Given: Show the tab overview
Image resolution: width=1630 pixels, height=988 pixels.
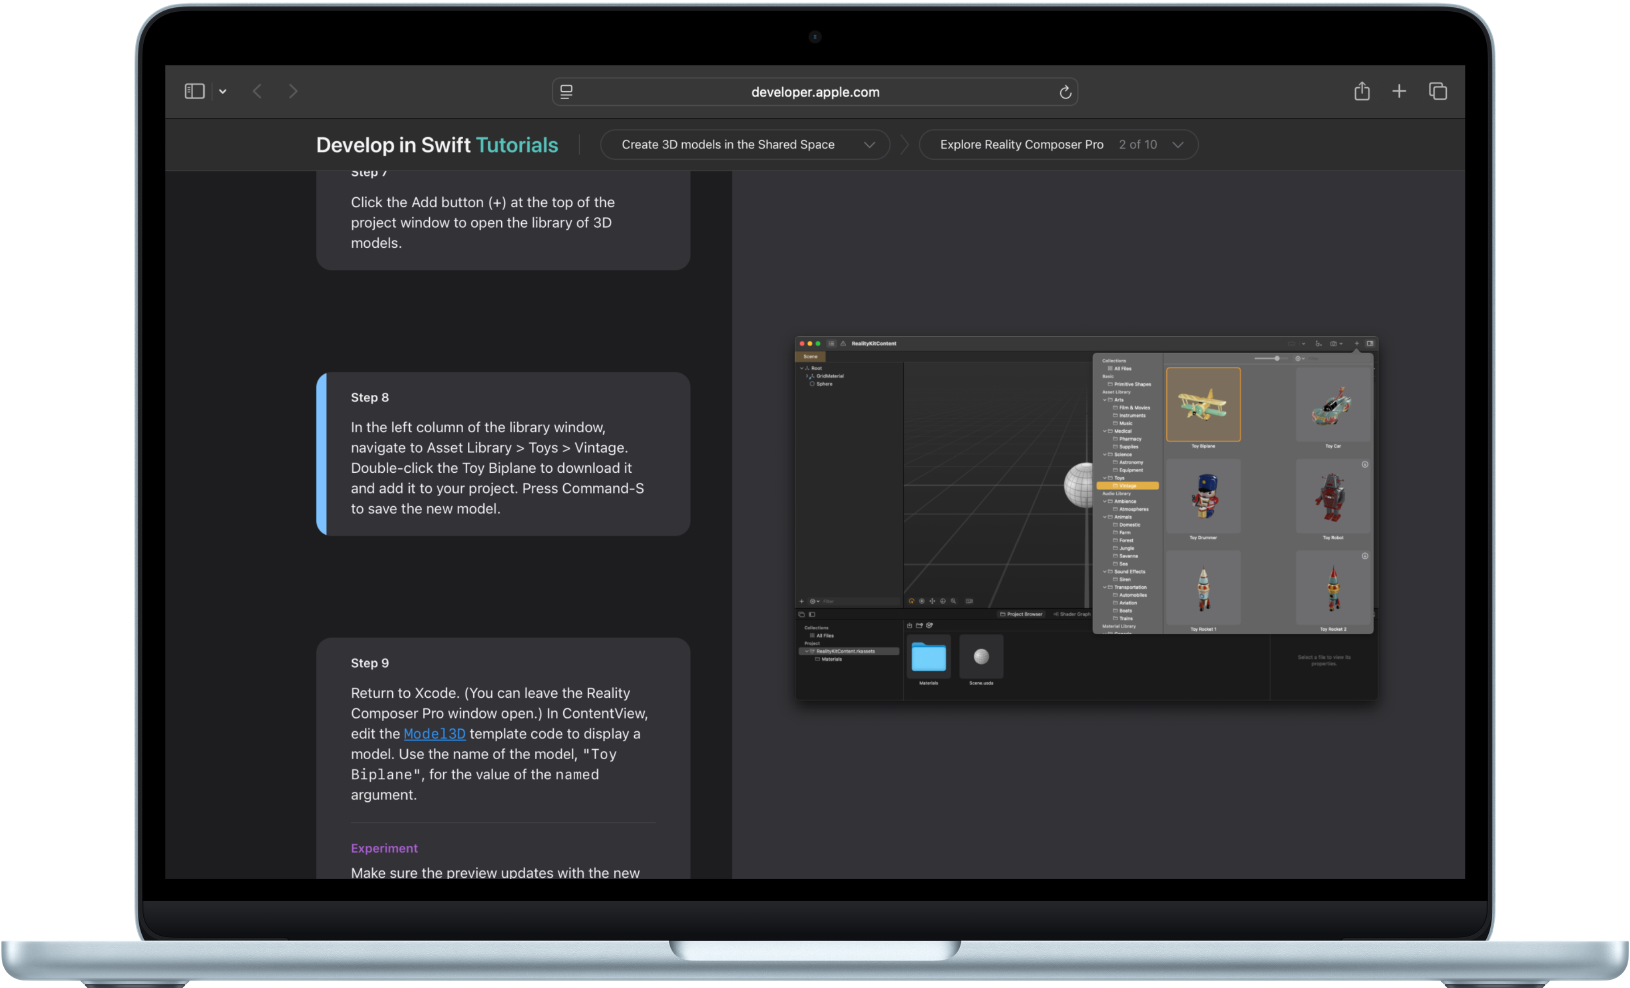Looking at the screenshot, I should point(1438,91).
